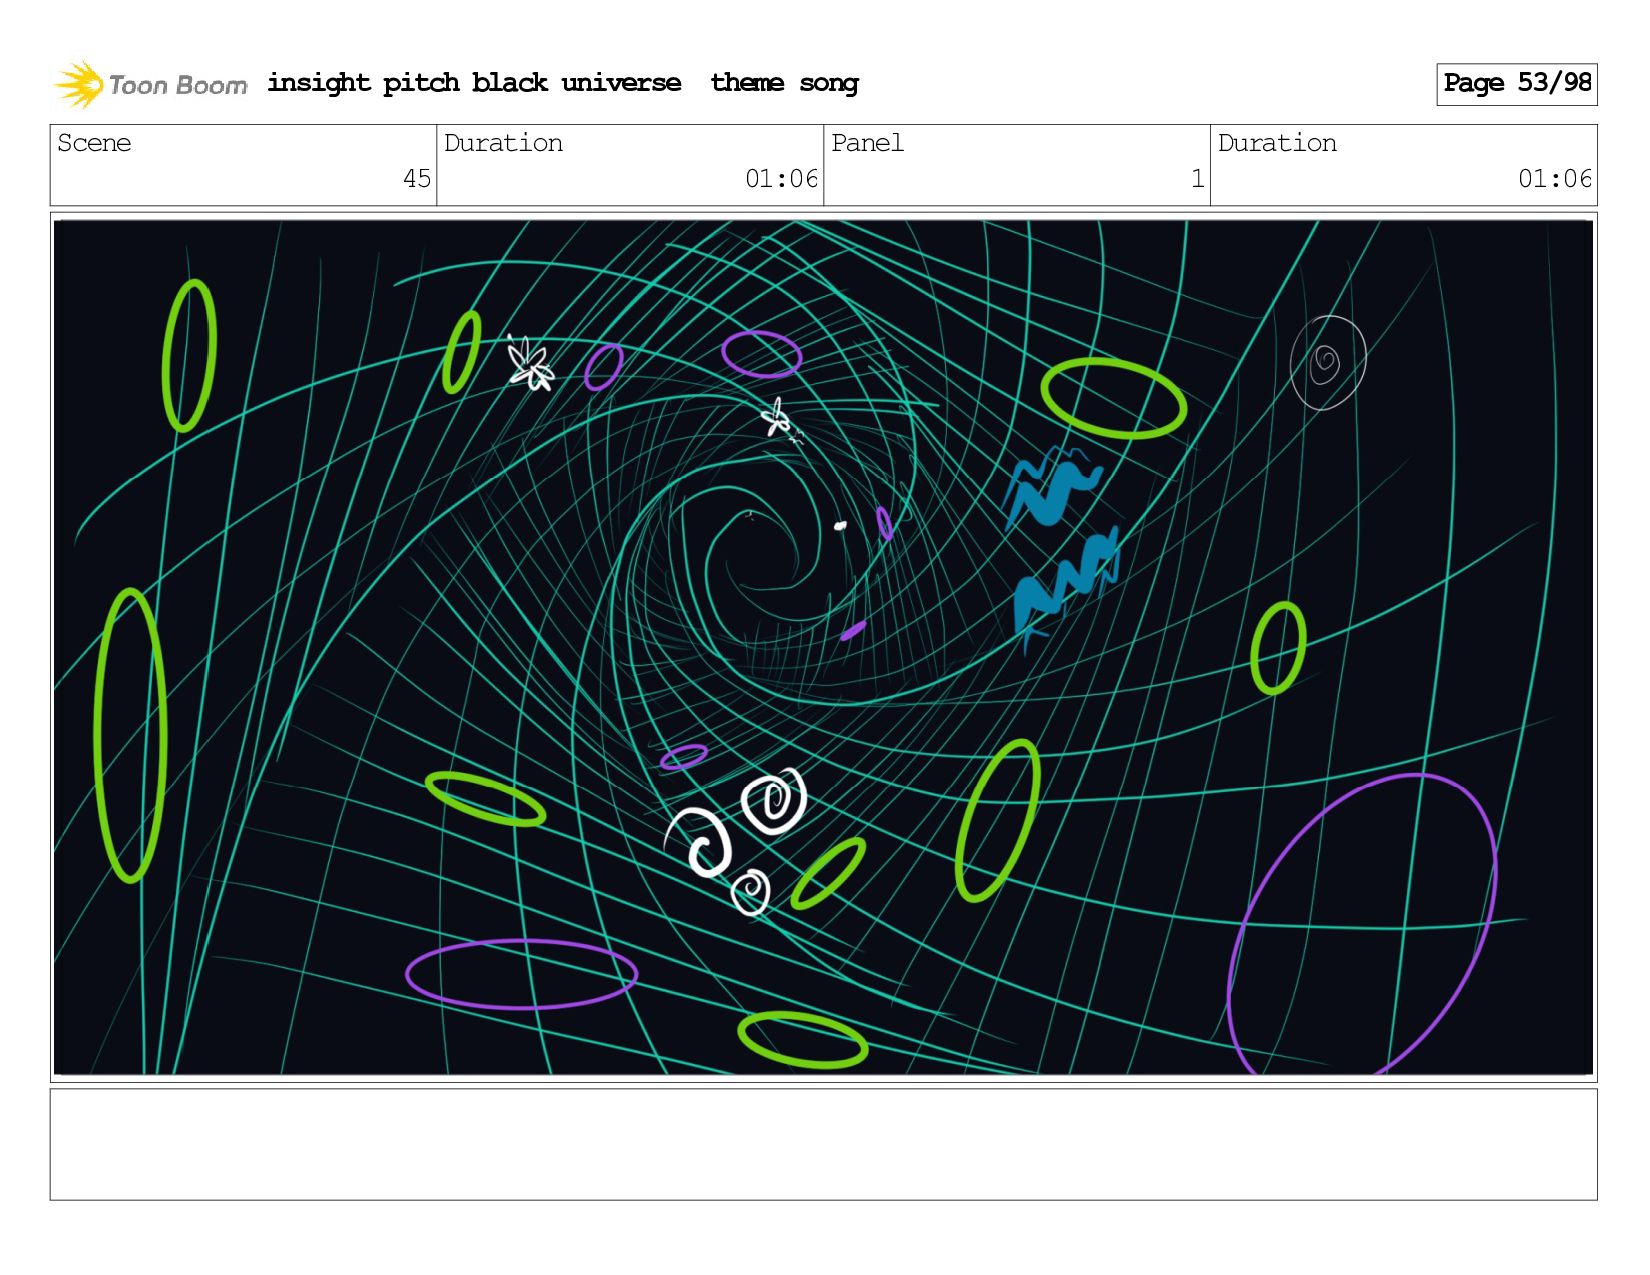Select the panel duration value '01:06'
The width and height of the screenshot is (1650, 1275).
pos(1555,179)
